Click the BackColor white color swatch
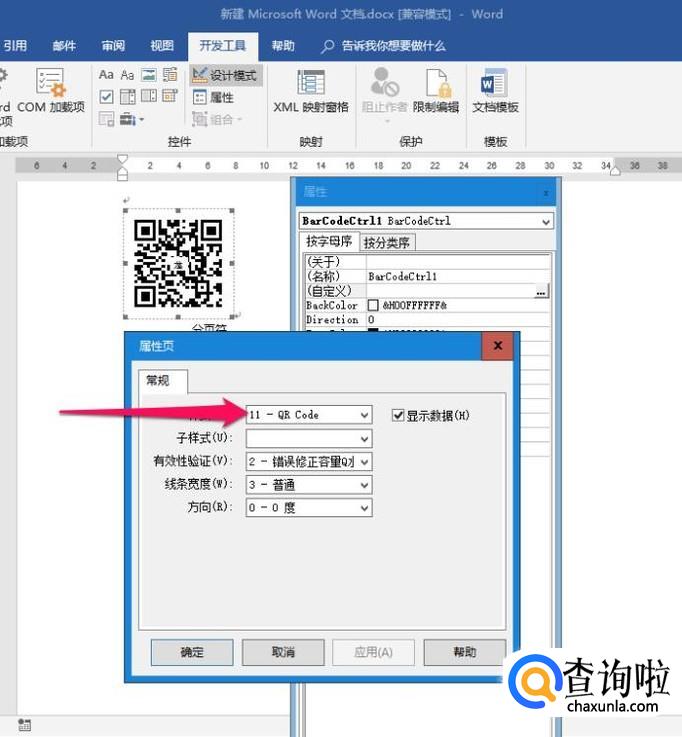The height and width of the screenshot is (737, 682). [x=373, y=305]
